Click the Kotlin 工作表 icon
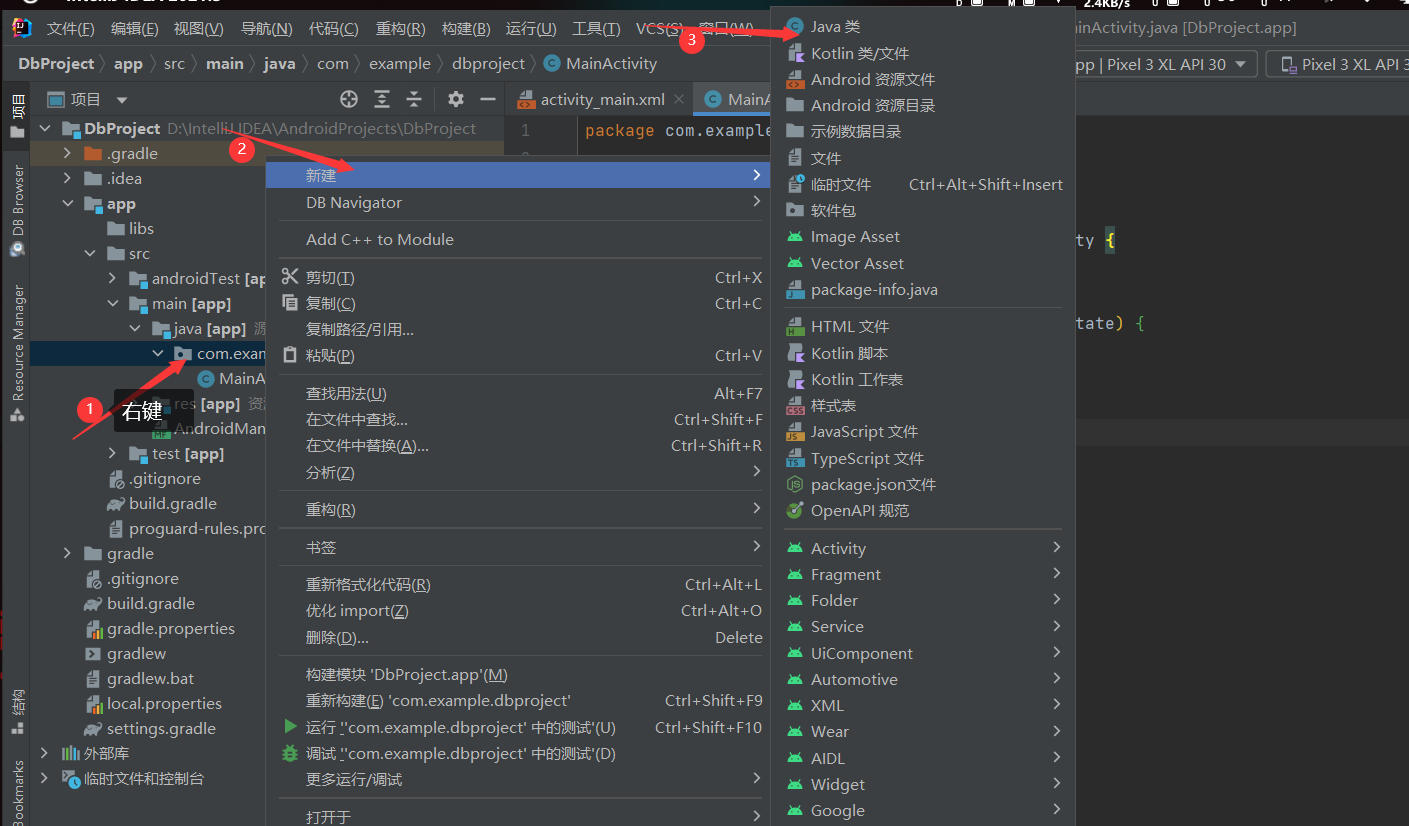Image resolution: width=1409 pixels, height=826 pixels. tap(795, 379)
